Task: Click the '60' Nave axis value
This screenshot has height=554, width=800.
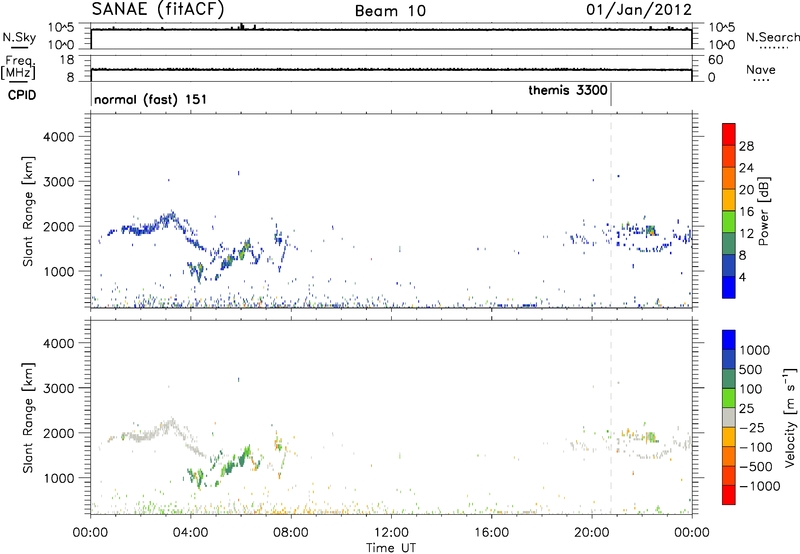Action: tap(715, 60)
